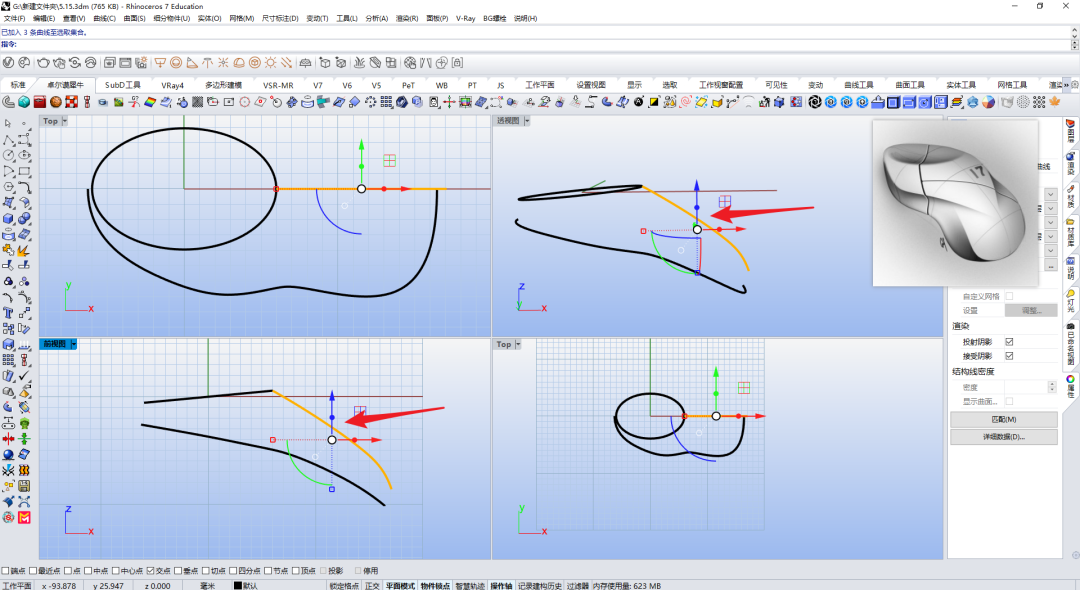Open lower-right Top viewport dropdown arrow
The width and height of the screenshot is (1080, 590).
coord(518,344)
